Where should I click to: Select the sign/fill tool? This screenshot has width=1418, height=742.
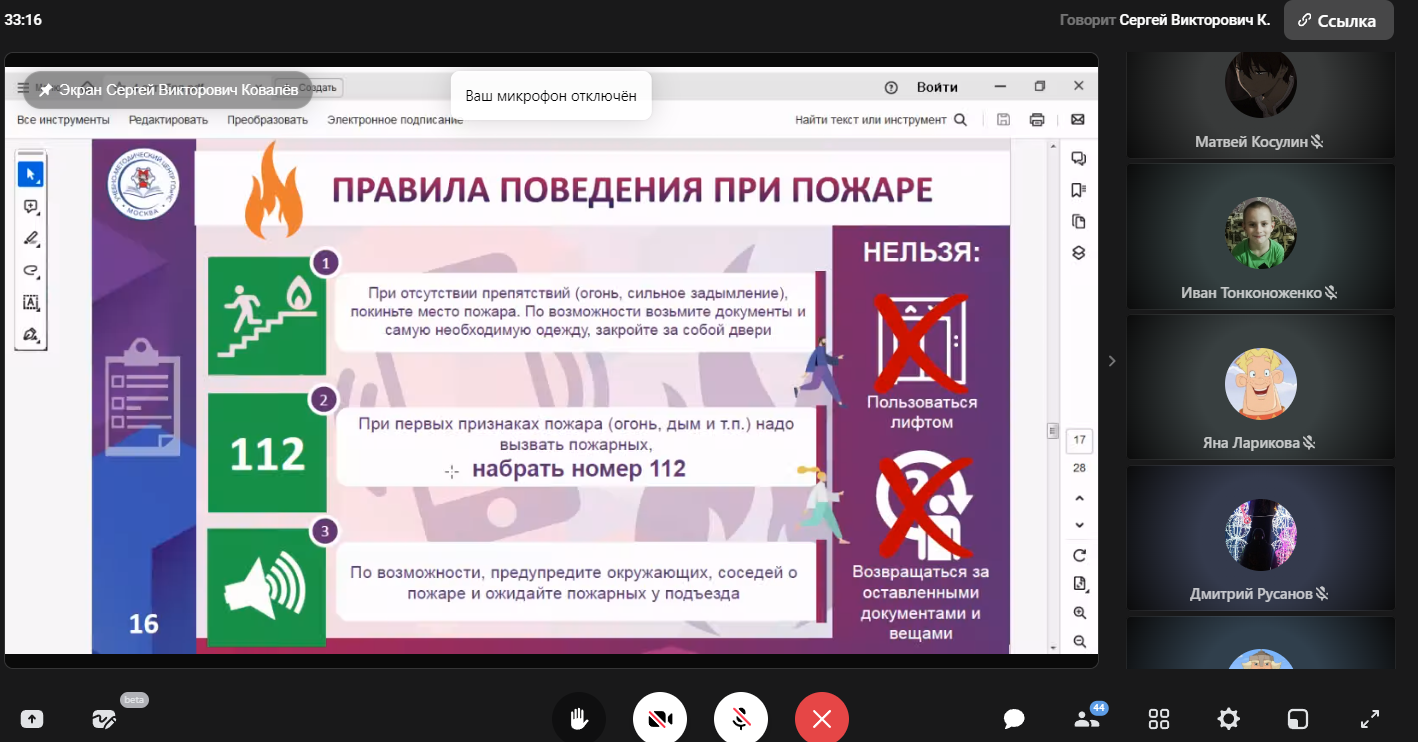coord(31,335)
